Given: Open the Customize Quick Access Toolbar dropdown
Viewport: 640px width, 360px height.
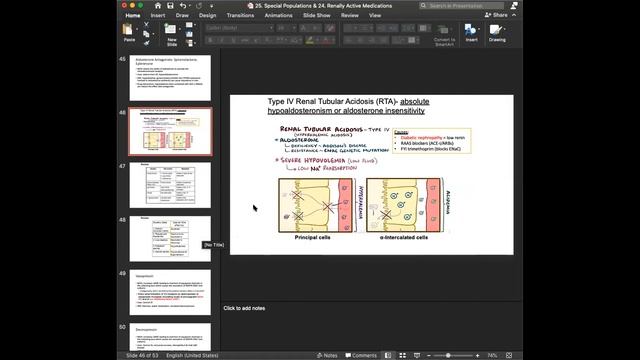Looking at the screenshot, I should [x=211, y=6].
